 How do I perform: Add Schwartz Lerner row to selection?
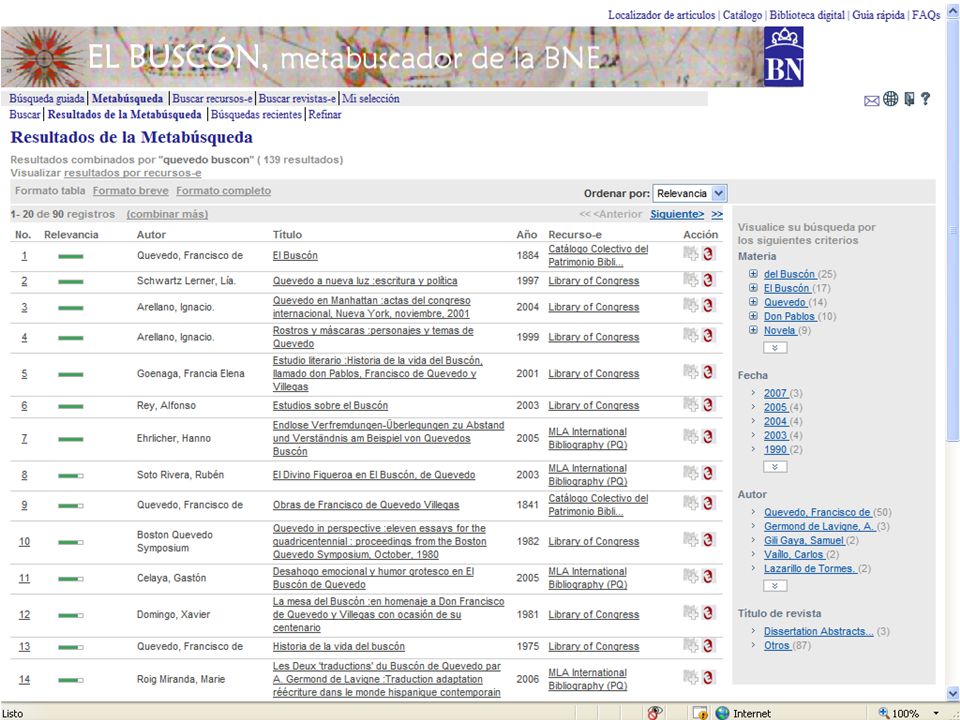click(x=691, y=280)
